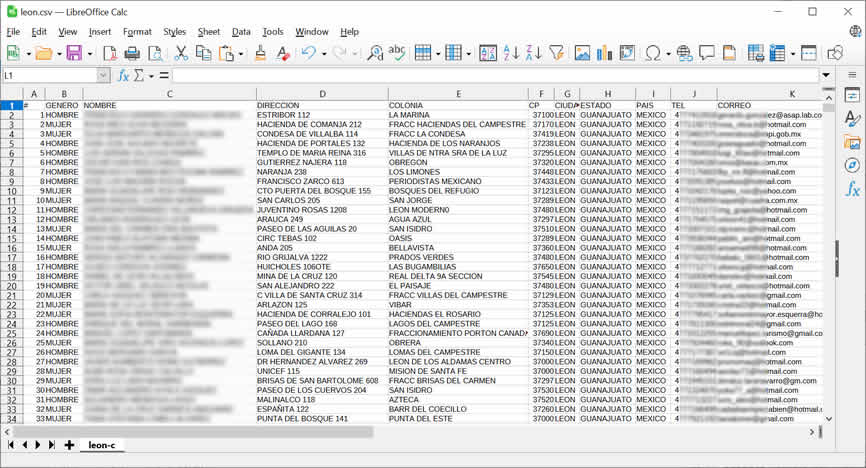Screen dimensions: 866x468
Task: Open the Paste options dropdown arrow
Action: (241, 54)
